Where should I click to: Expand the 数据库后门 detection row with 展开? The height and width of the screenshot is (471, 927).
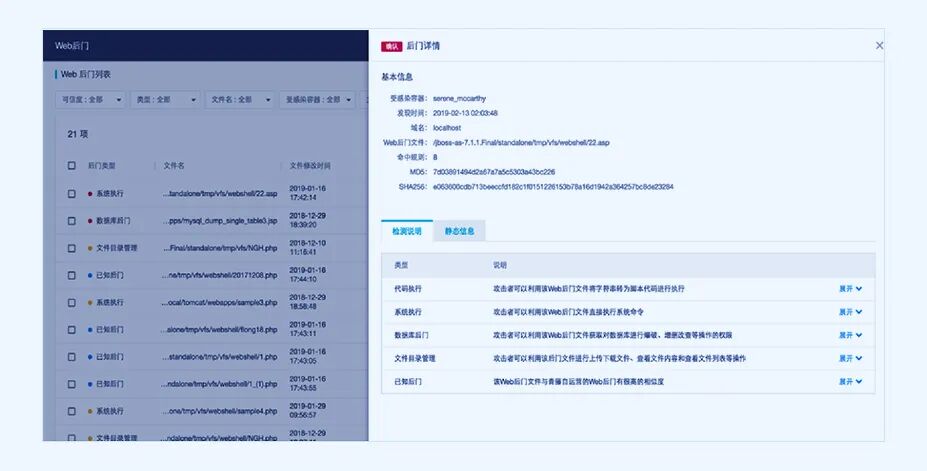point(850,335)
